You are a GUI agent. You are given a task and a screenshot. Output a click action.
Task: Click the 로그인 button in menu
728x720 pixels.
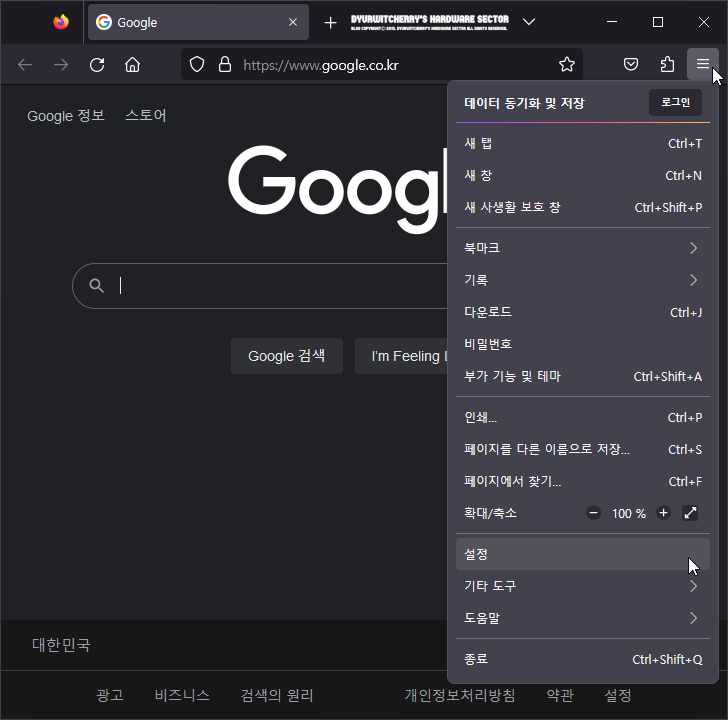pos(675,102)
